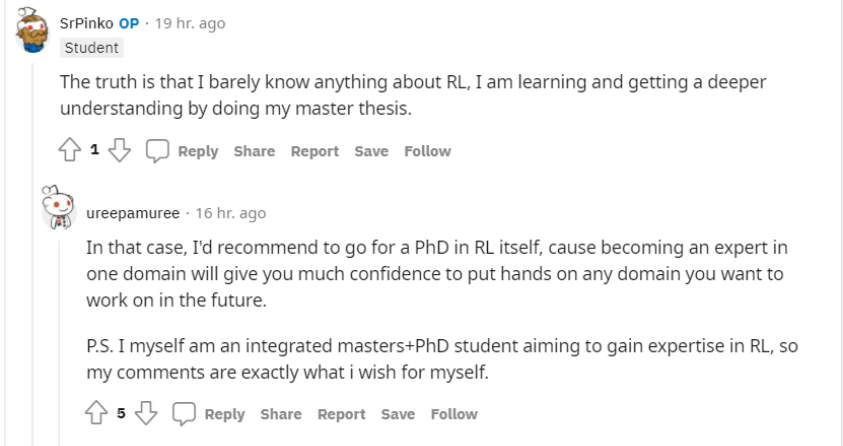Follow ureepamuree's comment thread
This screenshot has height=446, width=843.
(454, 414)
